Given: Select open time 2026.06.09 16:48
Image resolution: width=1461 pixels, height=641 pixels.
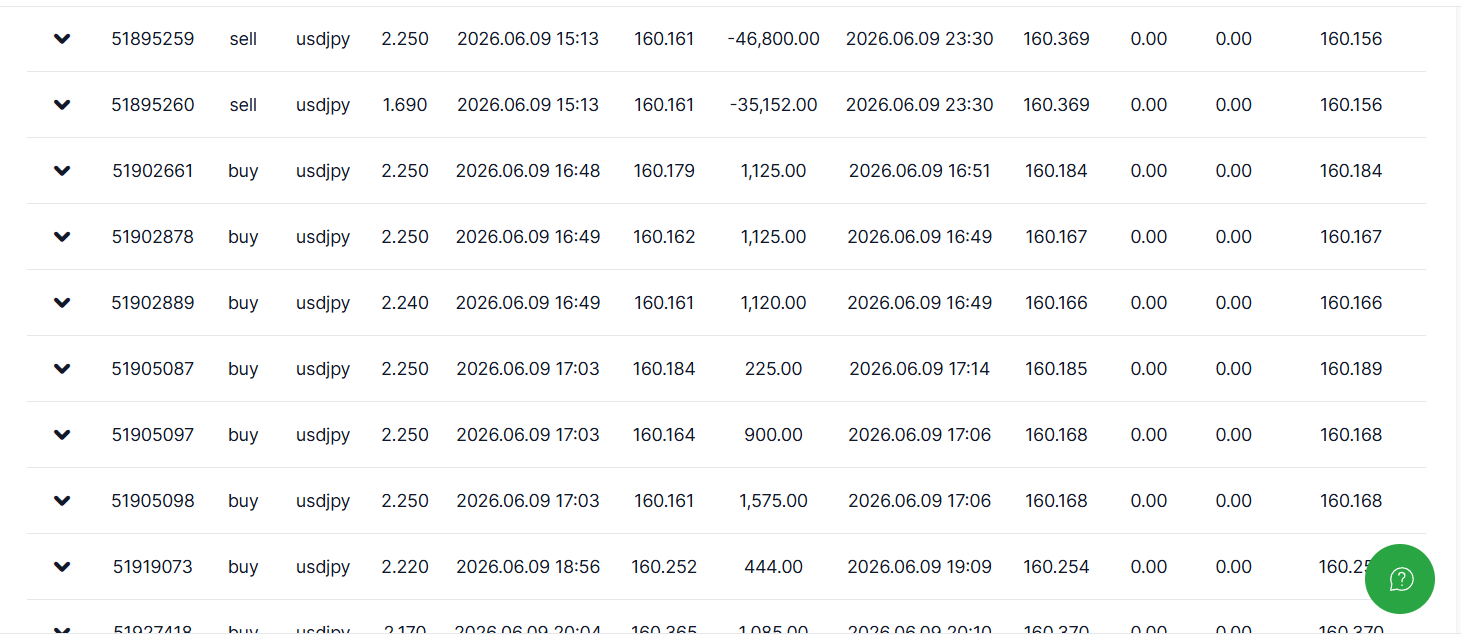Looking at the screenshot, I should coord(528,171).
